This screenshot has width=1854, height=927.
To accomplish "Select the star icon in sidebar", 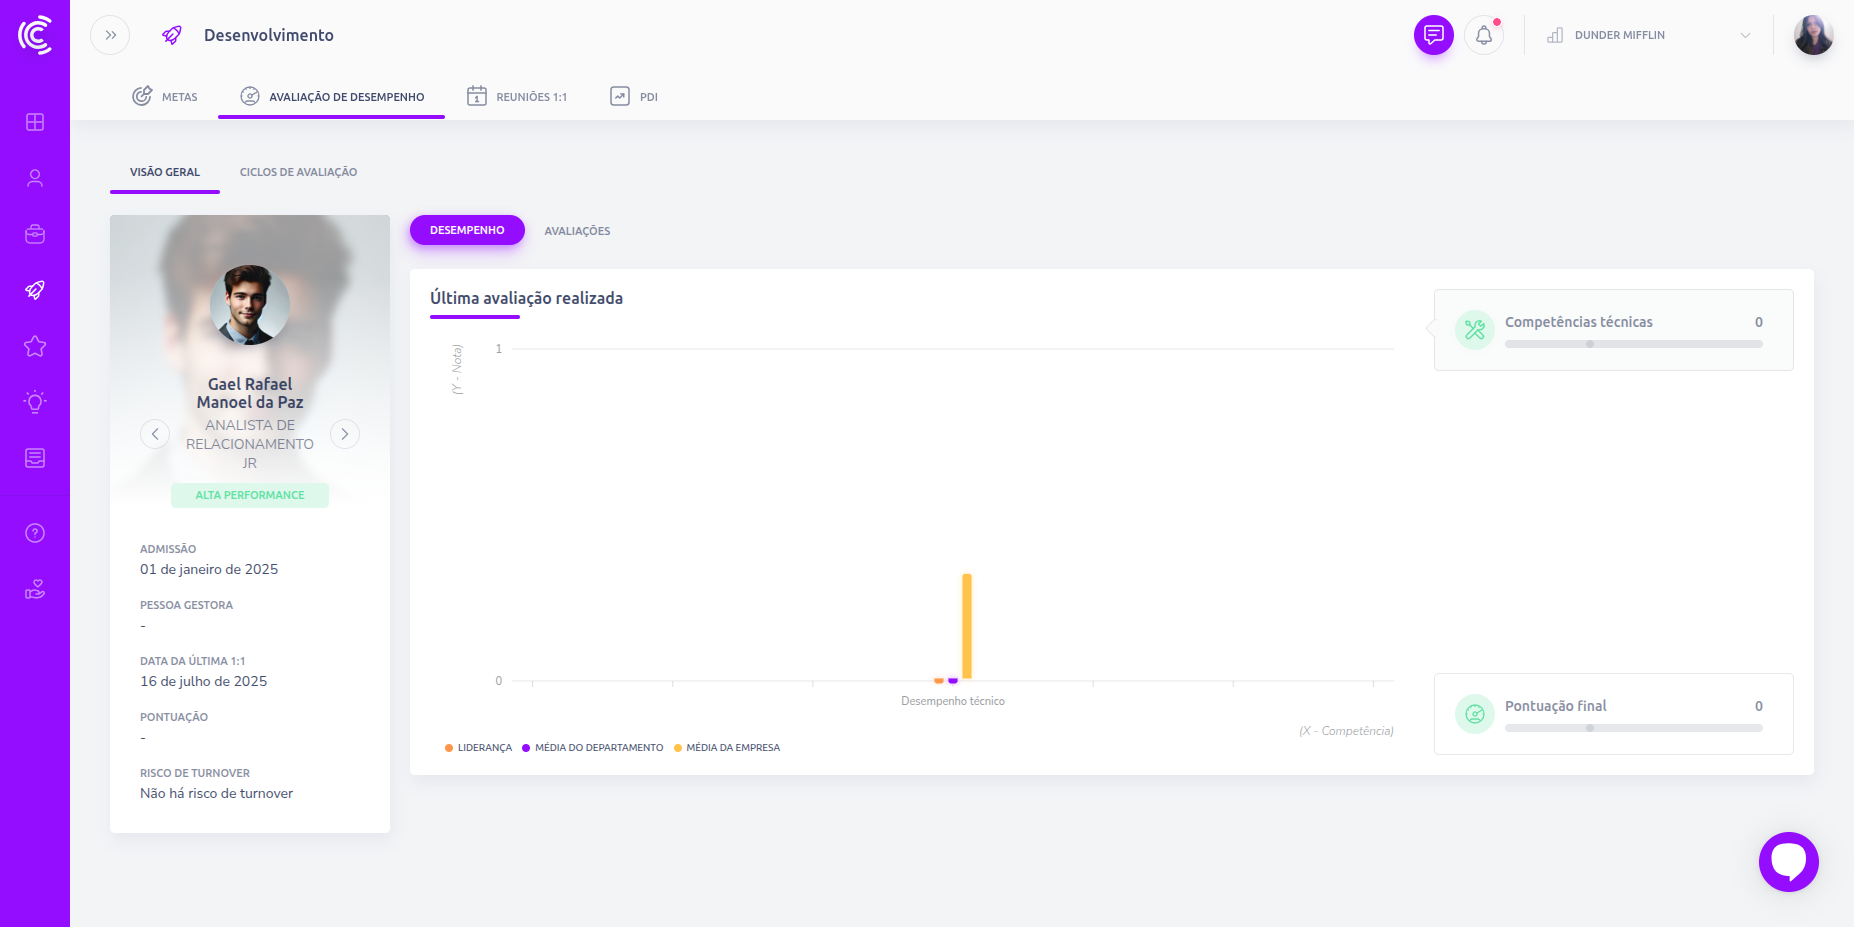I will click(35, 346).
